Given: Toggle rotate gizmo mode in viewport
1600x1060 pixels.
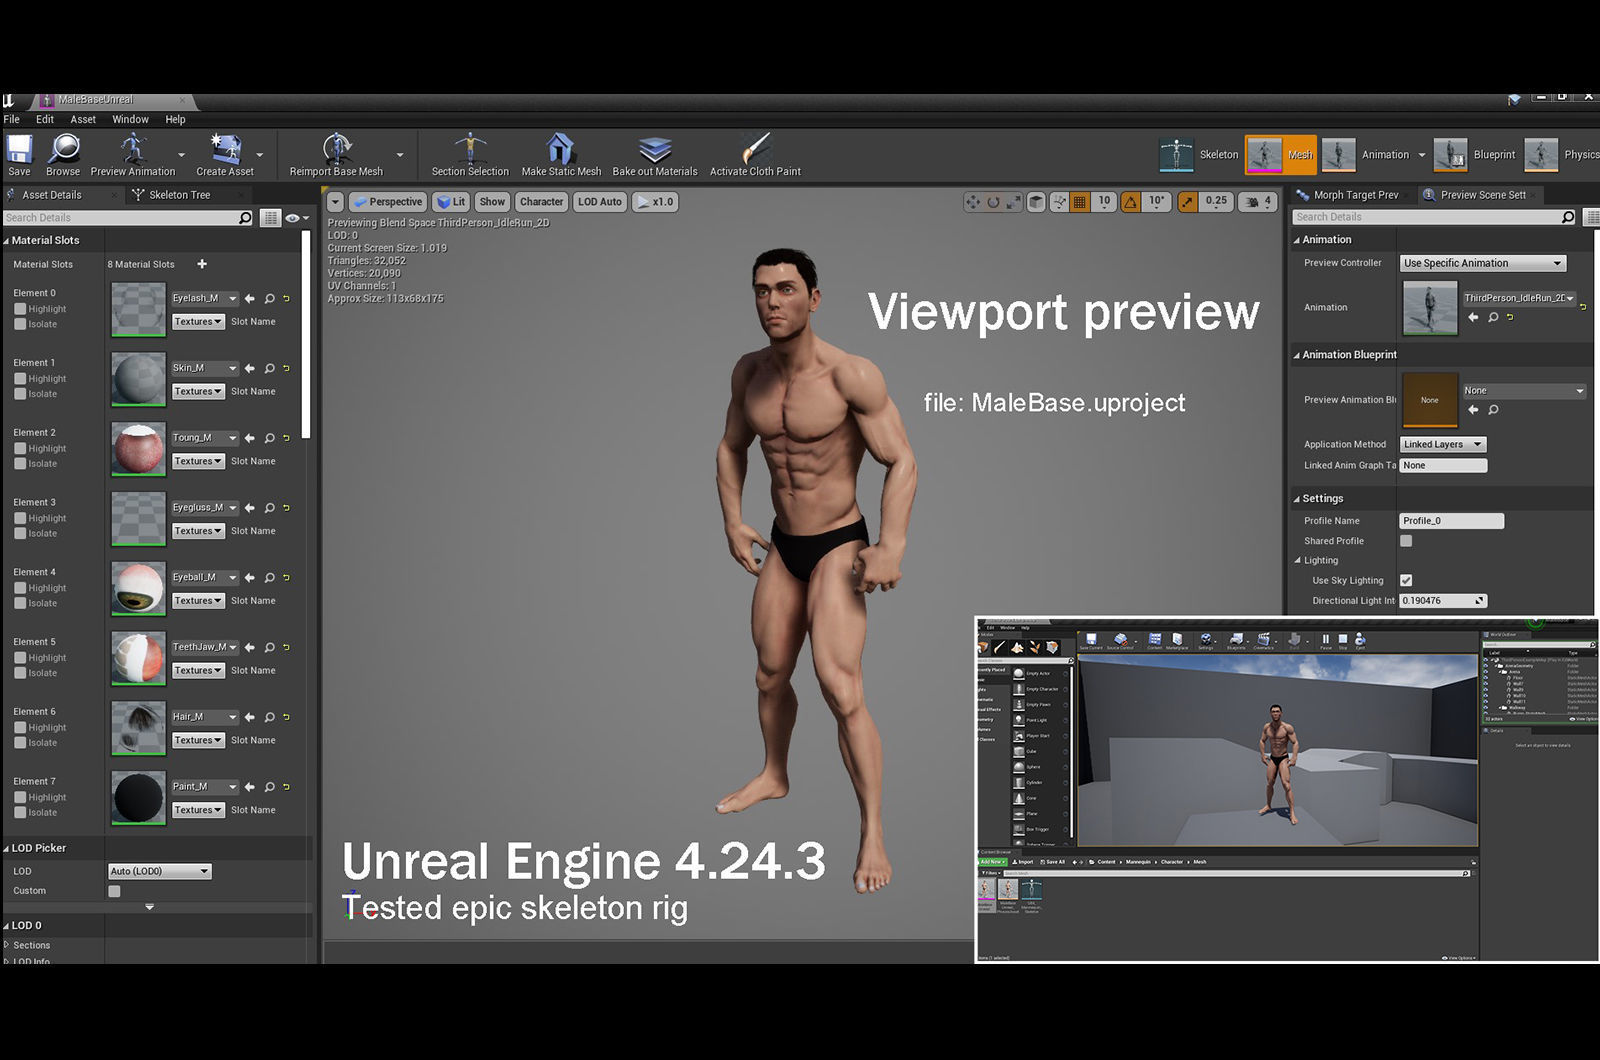Looking at the screenshot, I should tap(993, 202).
